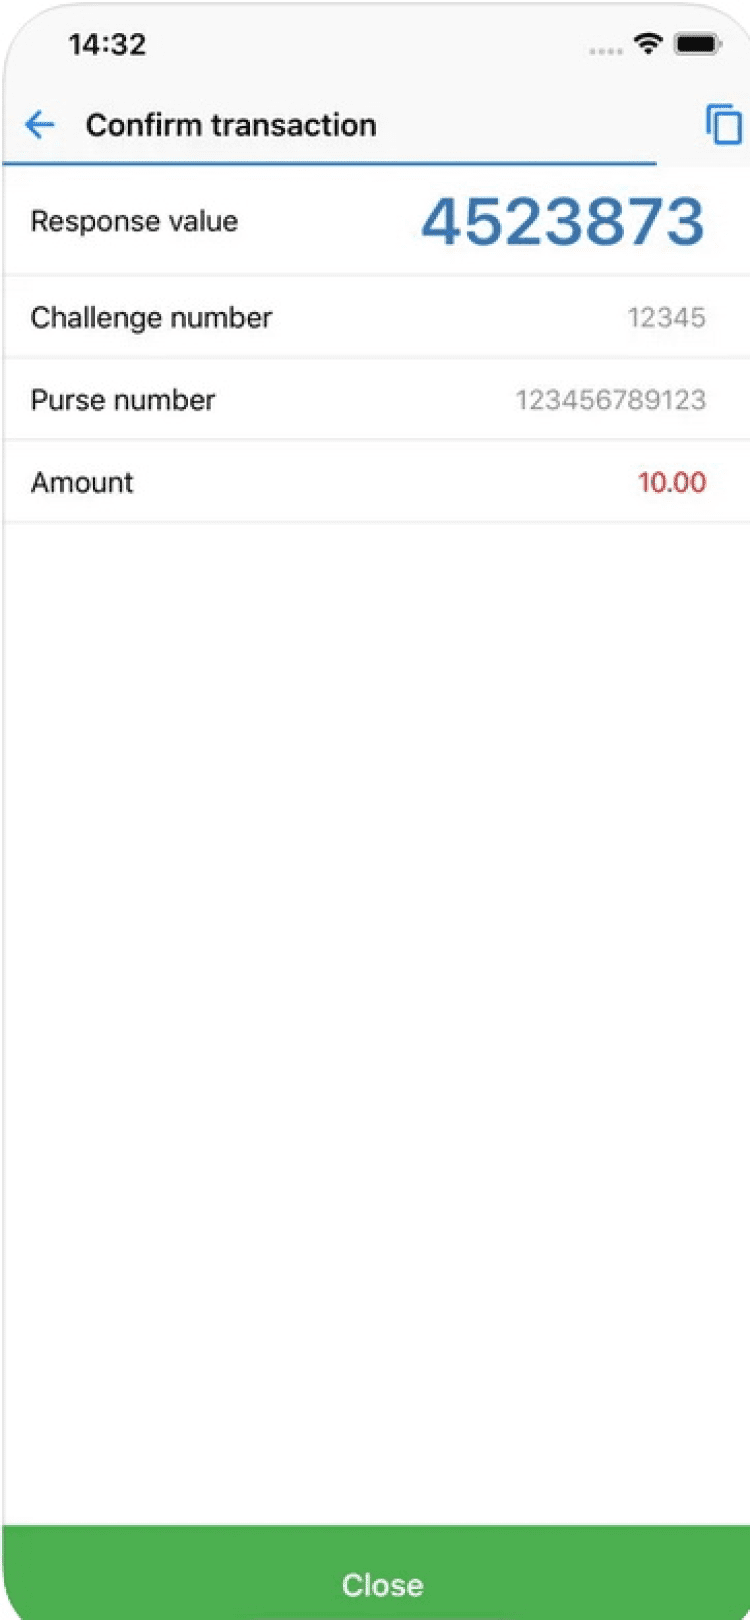This screenshot has width=750, height=1620.
Task: Tap purse number 123456789123
Action: coord(610,400)
